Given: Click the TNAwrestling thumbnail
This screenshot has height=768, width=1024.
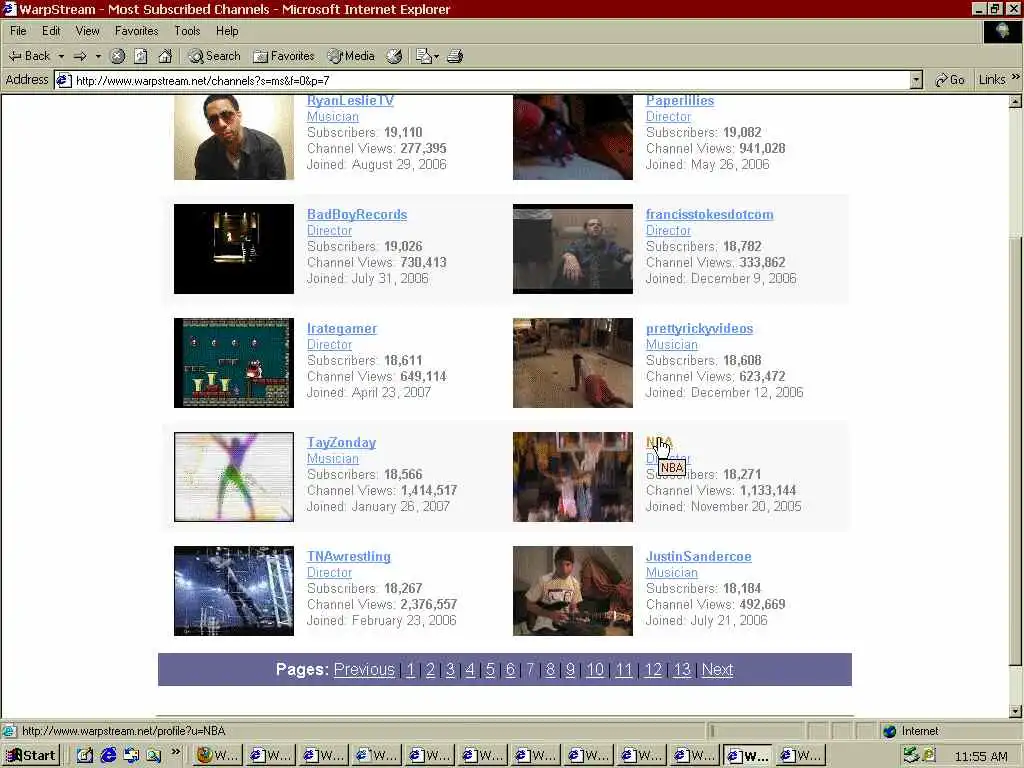Looking at the screenshot, I should [234, 591].
